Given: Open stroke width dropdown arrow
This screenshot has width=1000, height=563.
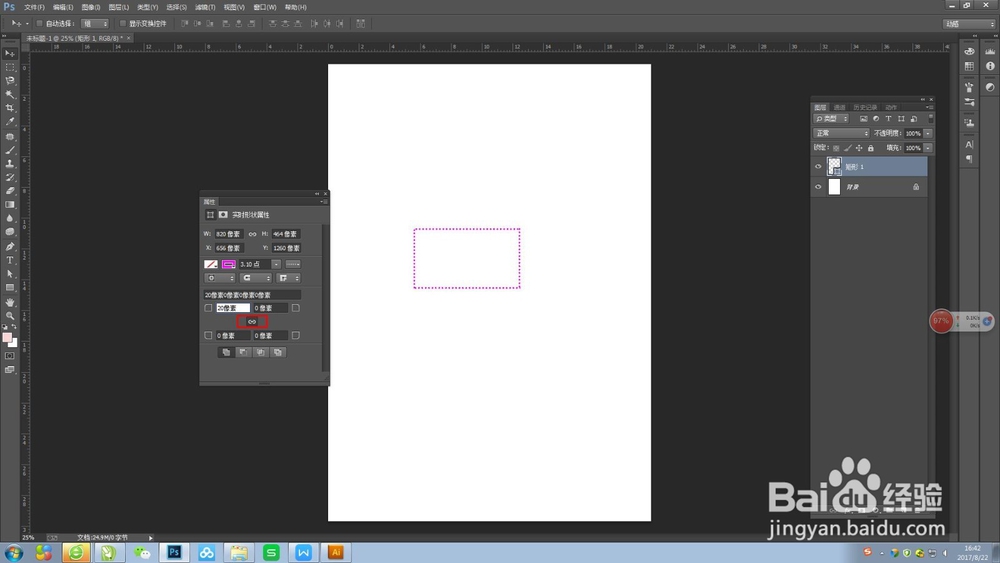Looking at the screenshot, I should [276, 264].
